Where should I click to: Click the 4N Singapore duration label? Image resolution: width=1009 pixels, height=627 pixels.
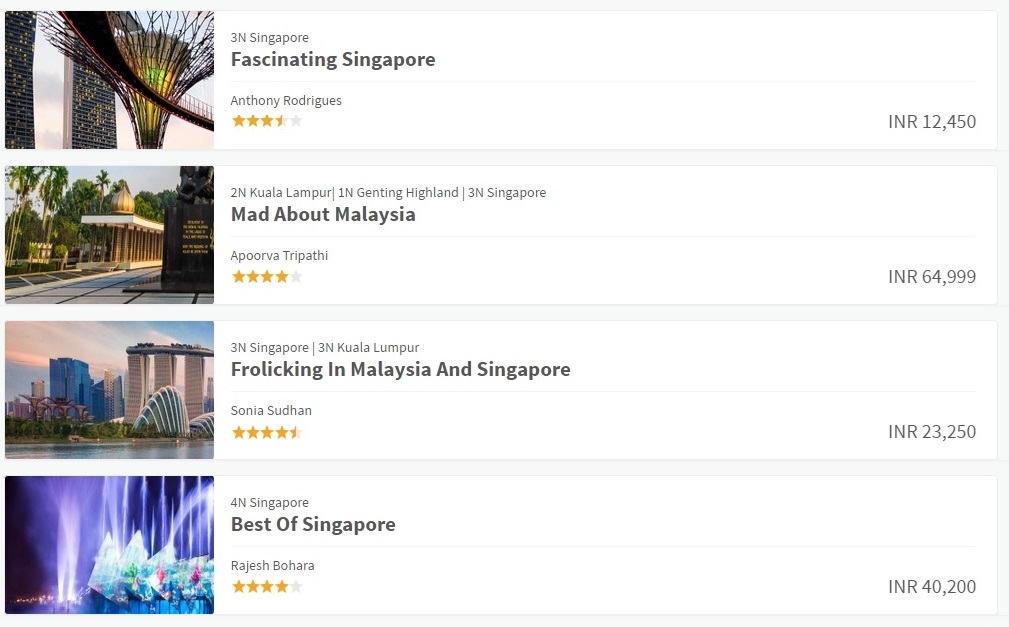(270, 503)
